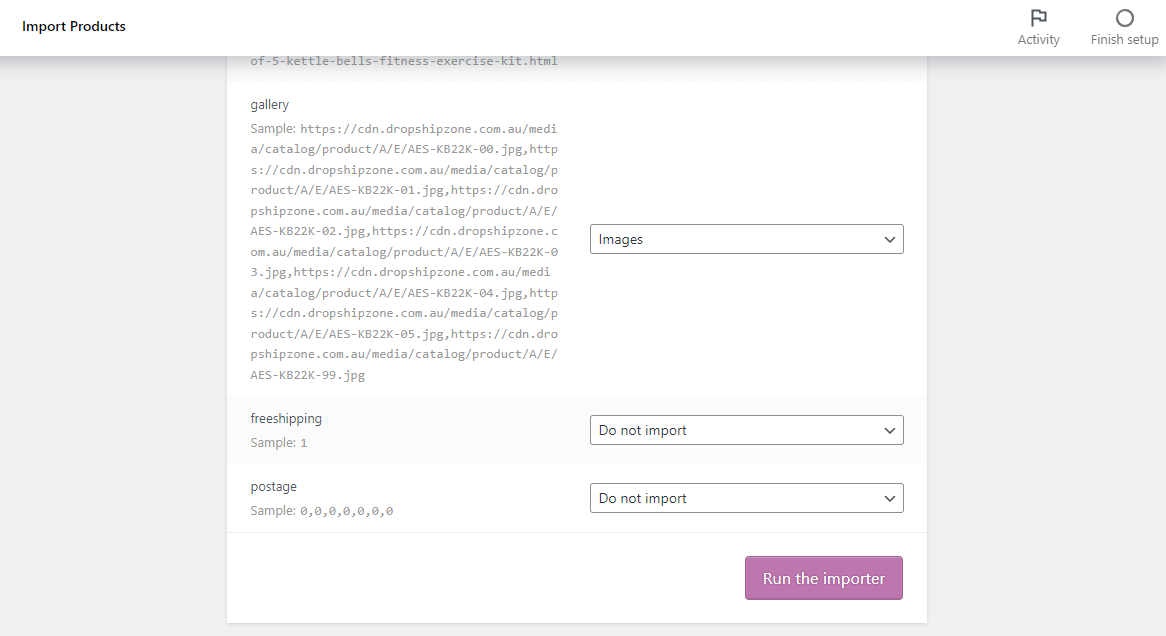The height and width of the screenshot is (636, 1166).
Task: Select the Import Products page title
Action: point(74,26)
